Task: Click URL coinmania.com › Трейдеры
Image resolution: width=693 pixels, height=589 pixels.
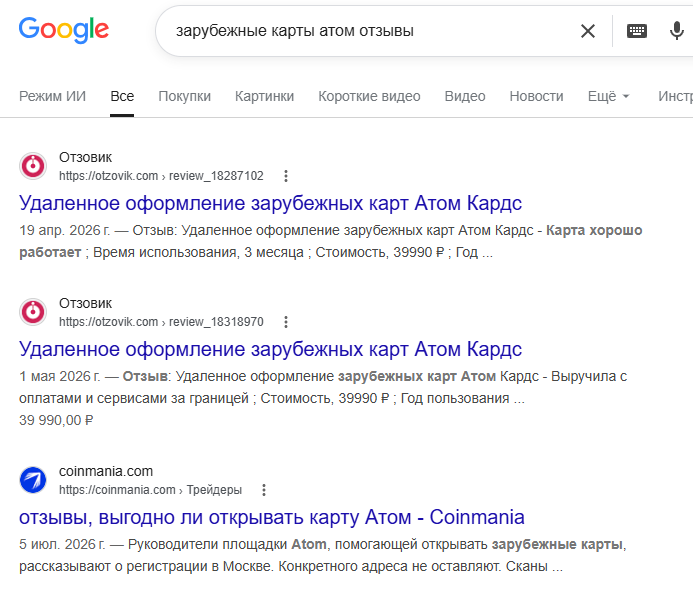Action: [151, 490]
